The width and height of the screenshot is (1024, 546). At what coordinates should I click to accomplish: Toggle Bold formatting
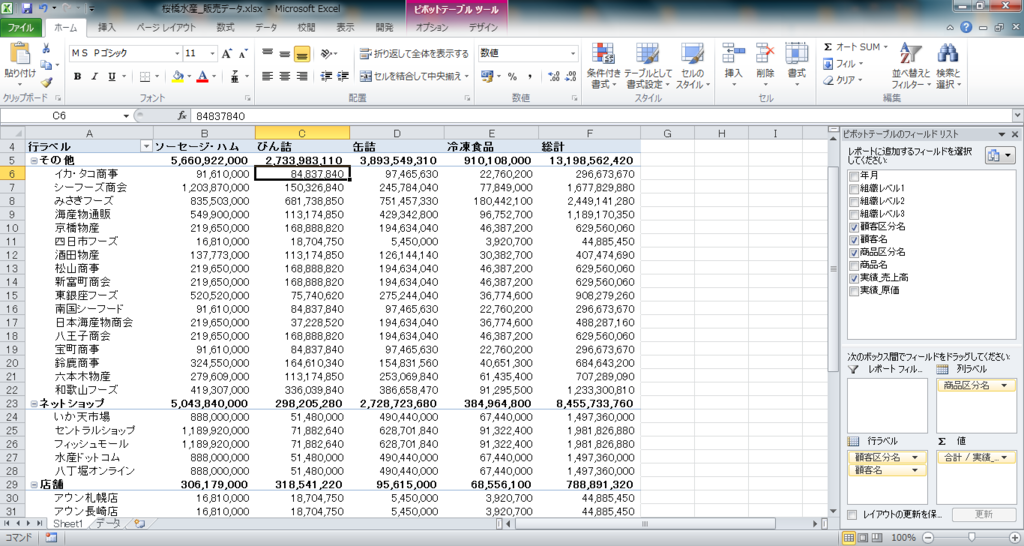pyautogui.click(x=77, y=76)
